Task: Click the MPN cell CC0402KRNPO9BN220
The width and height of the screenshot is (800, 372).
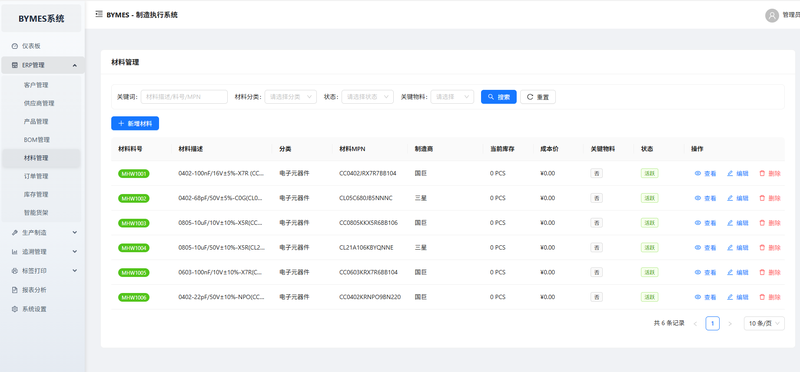Action: point(369,297)
